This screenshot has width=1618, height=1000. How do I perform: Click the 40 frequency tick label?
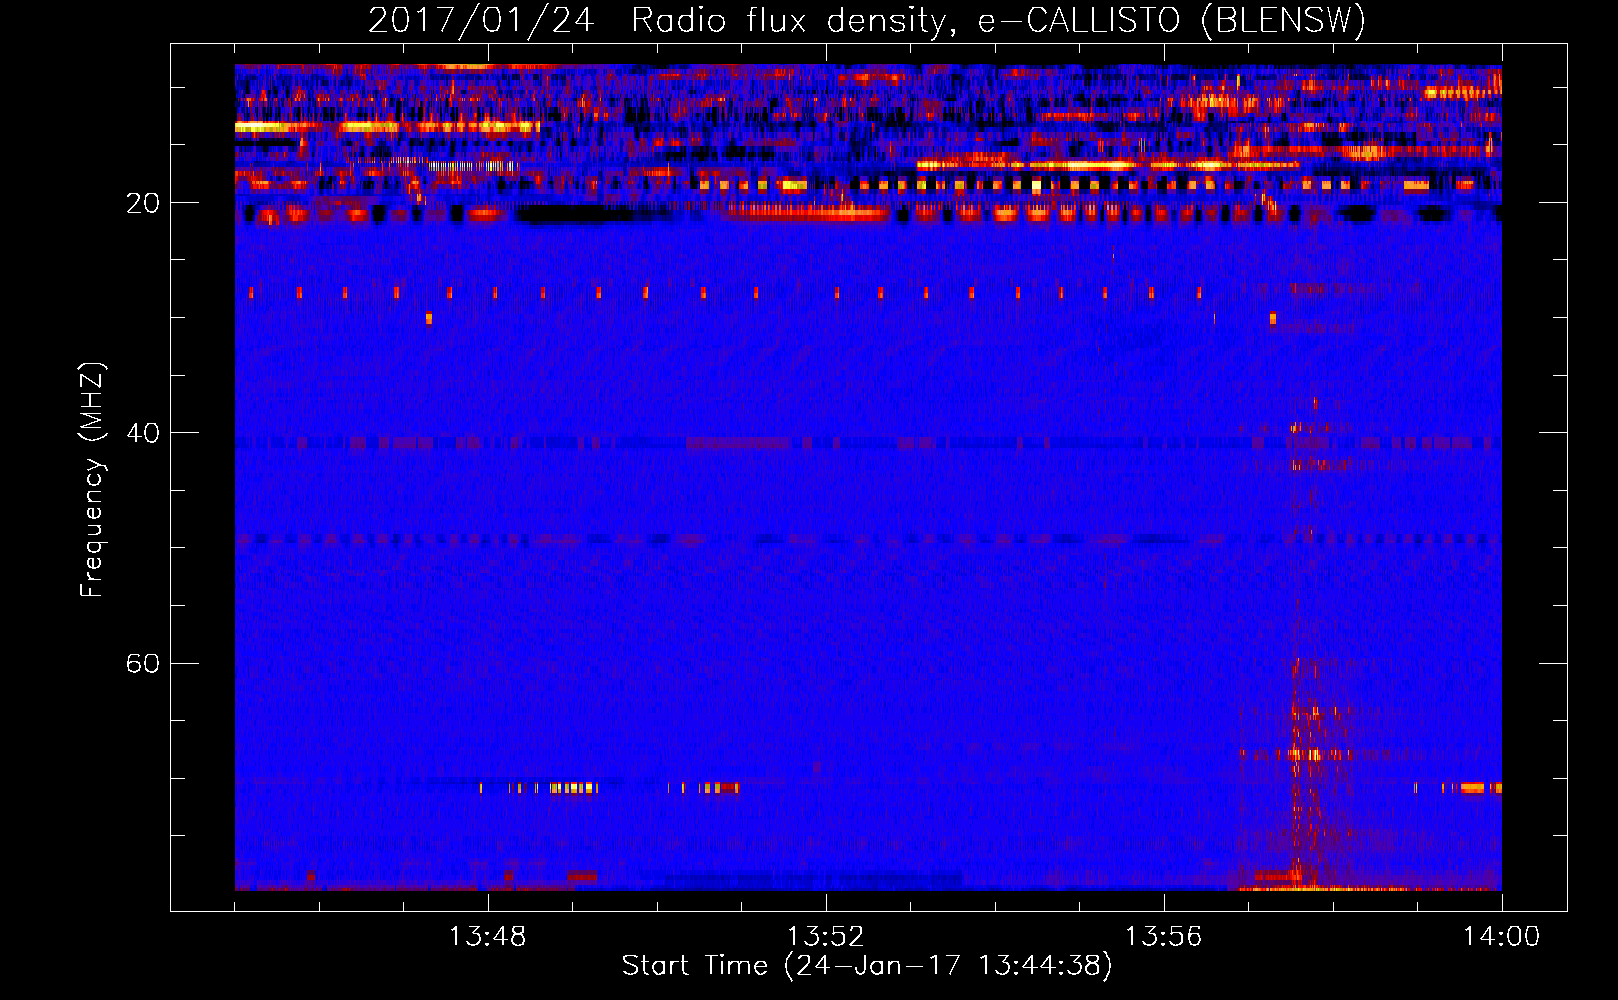143,433
